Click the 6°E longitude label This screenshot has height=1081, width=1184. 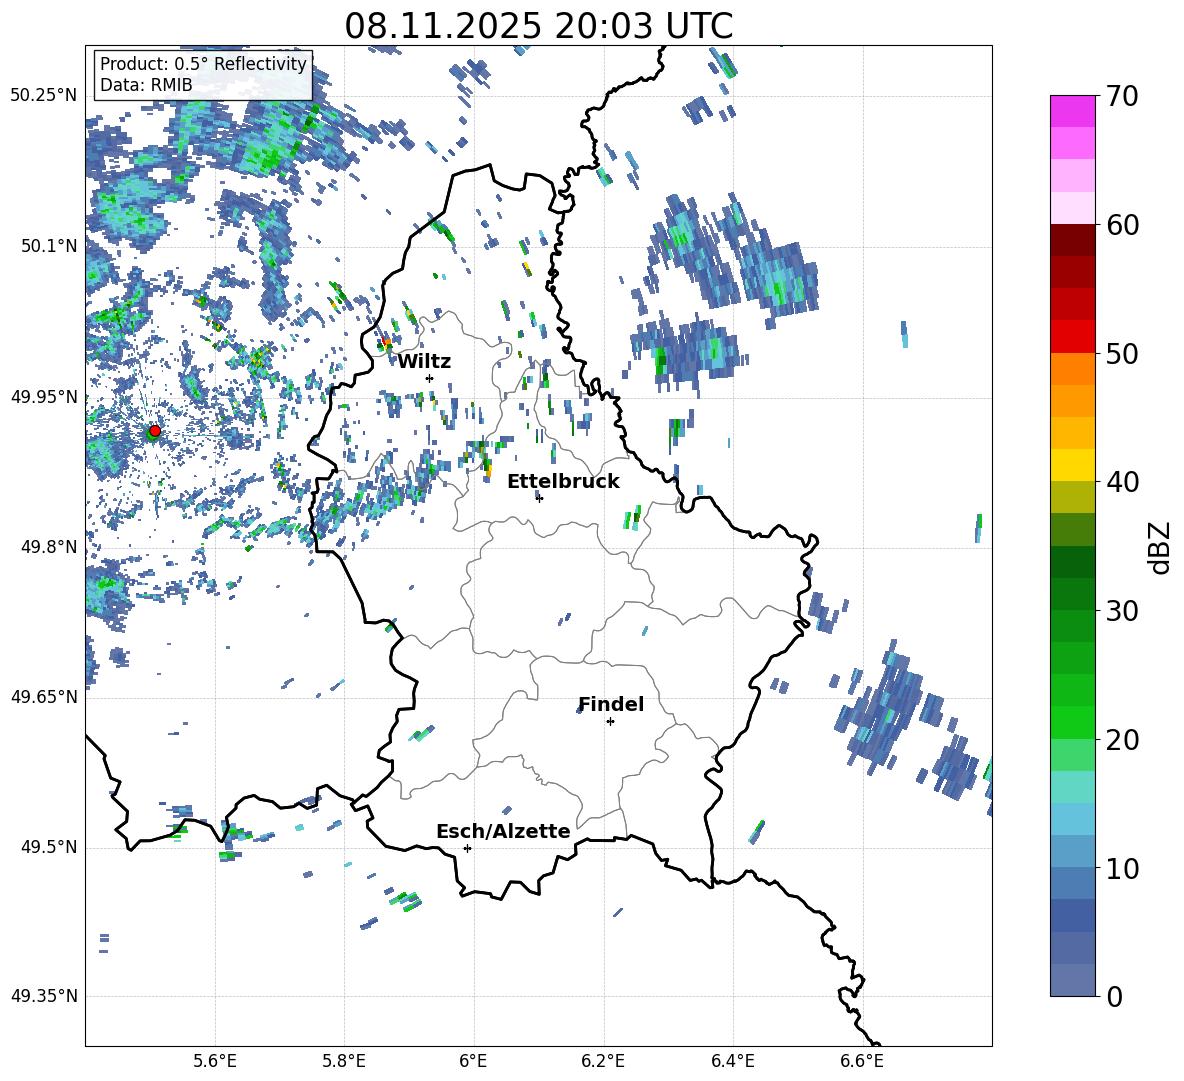[473, 1061]
